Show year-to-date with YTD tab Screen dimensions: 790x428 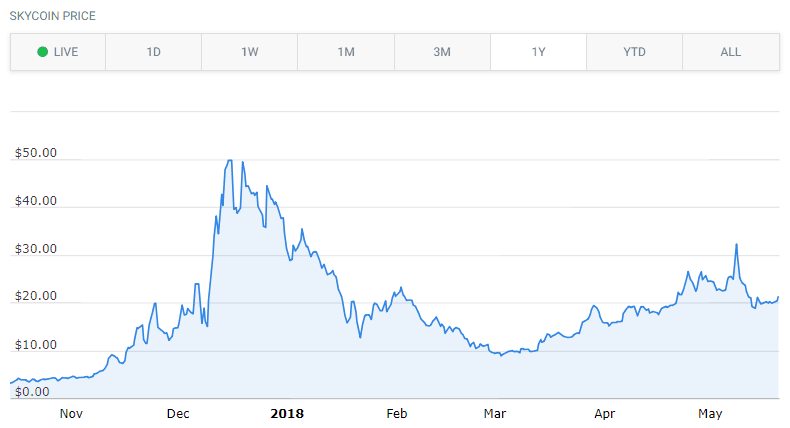(634, 52)
